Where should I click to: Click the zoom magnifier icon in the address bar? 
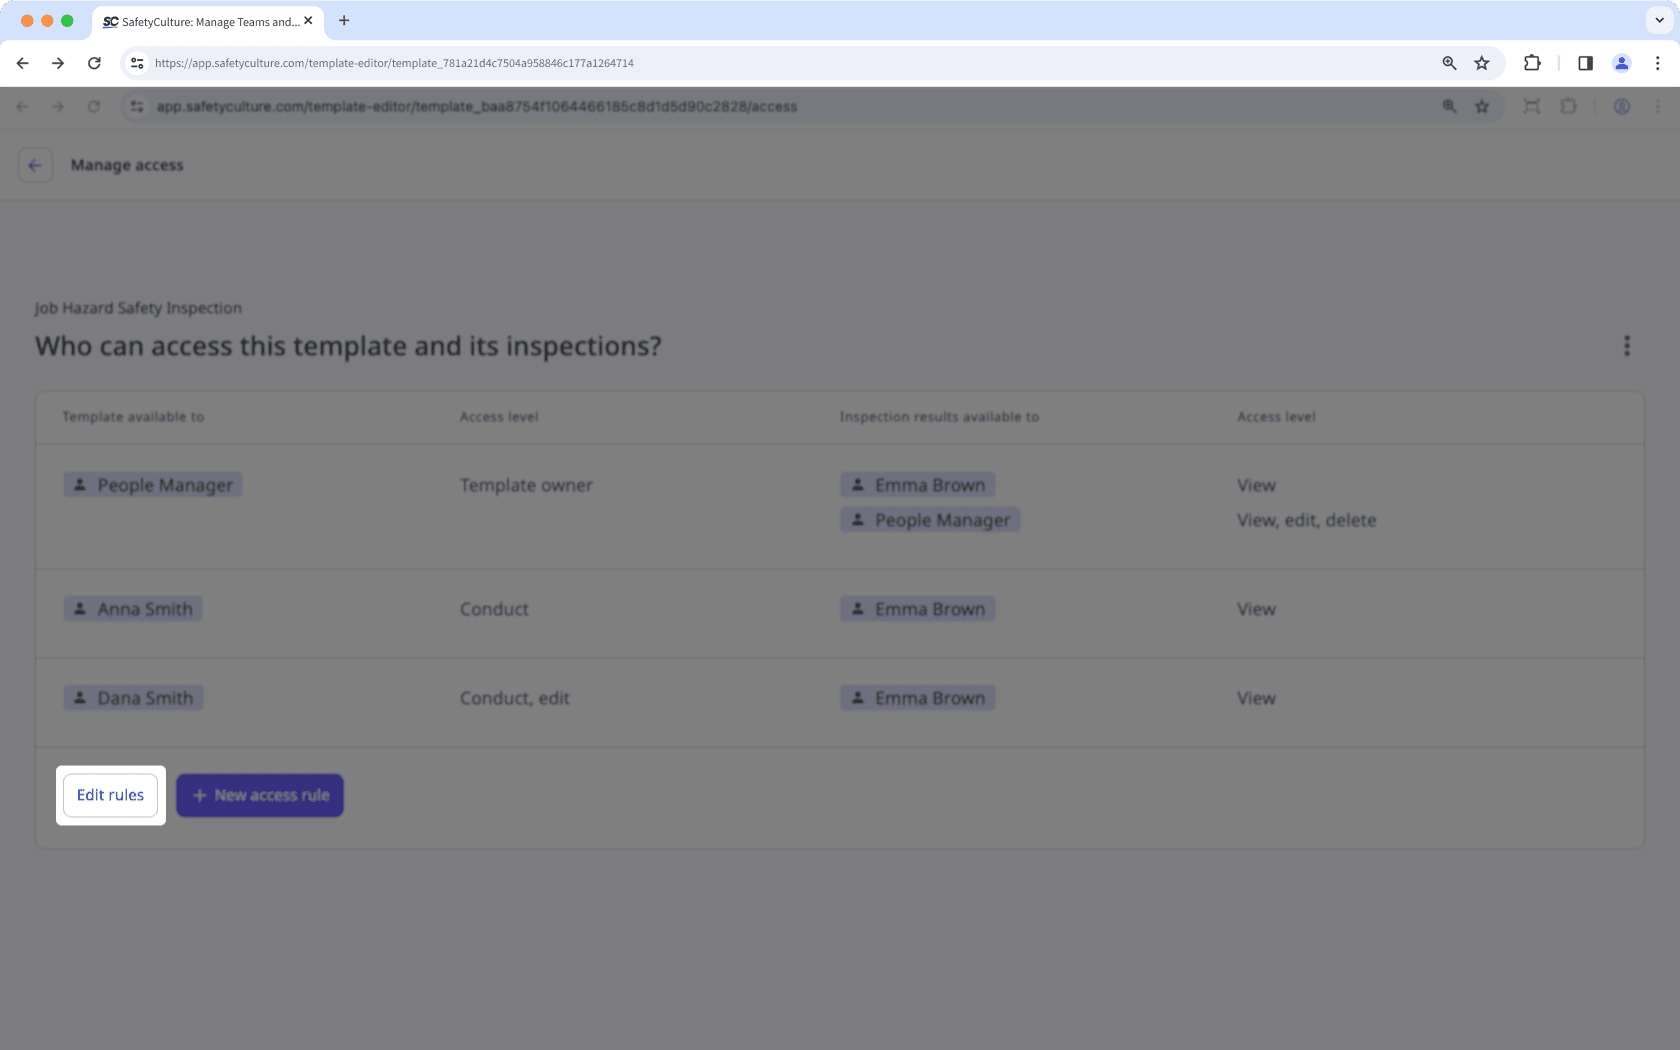(x=1448, y=63)
